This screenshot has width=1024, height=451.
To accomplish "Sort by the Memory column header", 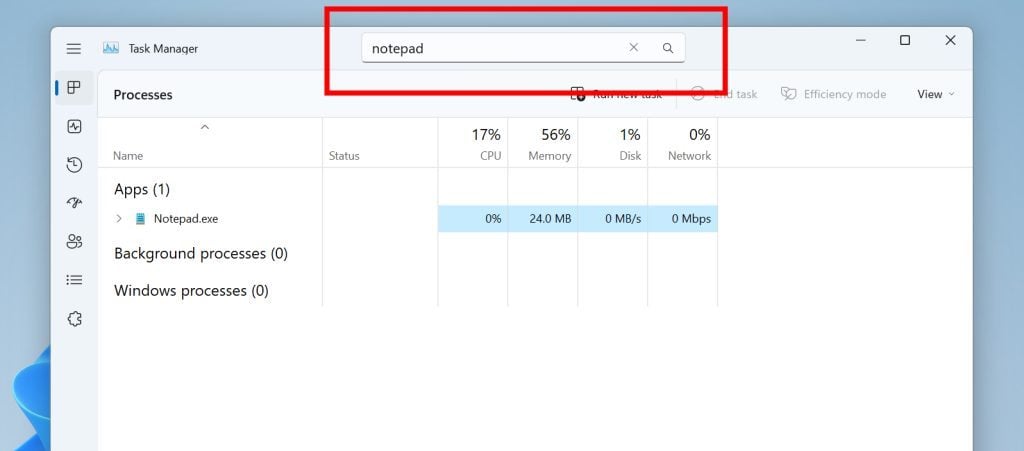I will (x=549, y=156).
